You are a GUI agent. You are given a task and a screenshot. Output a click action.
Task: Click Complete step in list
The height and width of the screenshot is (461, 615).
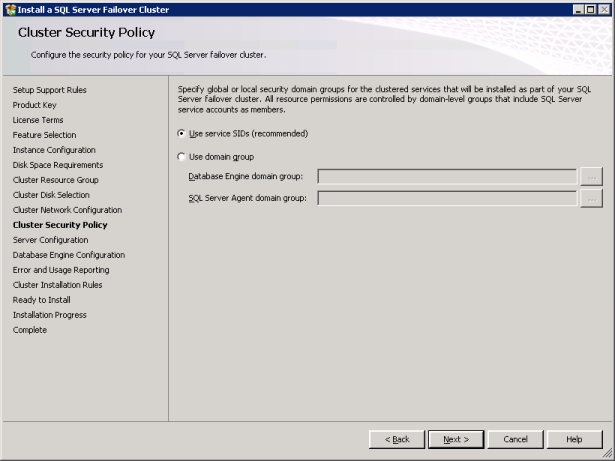(x=30, y=330)
